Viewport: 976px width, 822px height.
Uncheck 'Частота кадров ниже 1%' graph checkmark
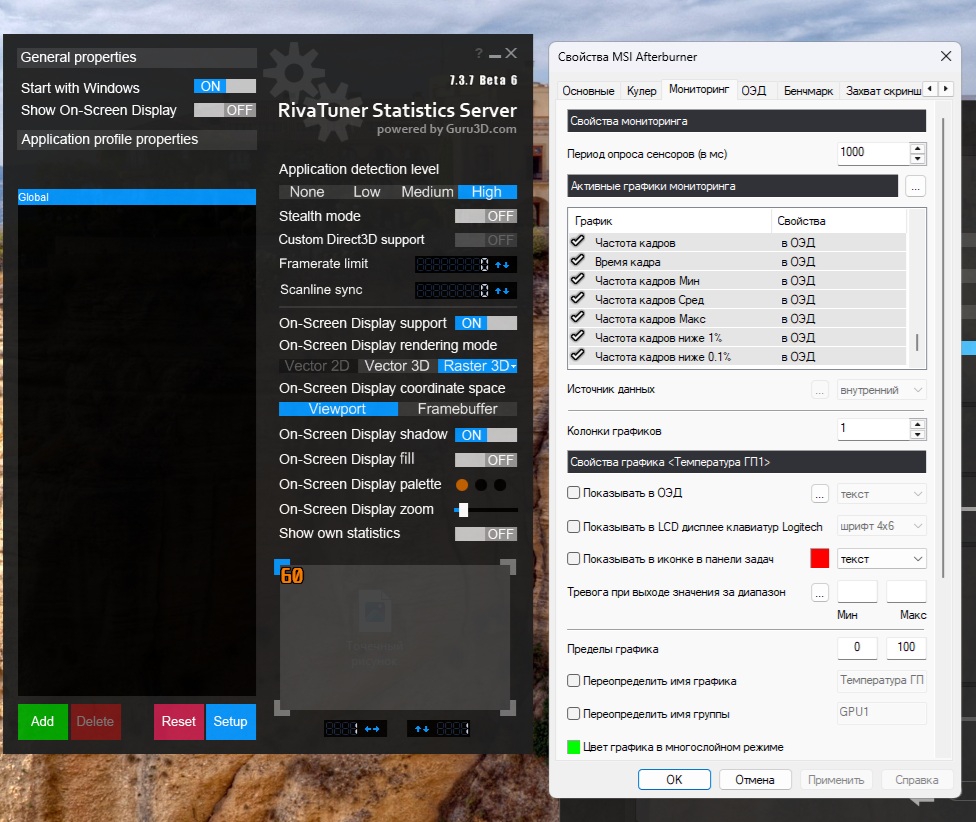click(578, 336)
